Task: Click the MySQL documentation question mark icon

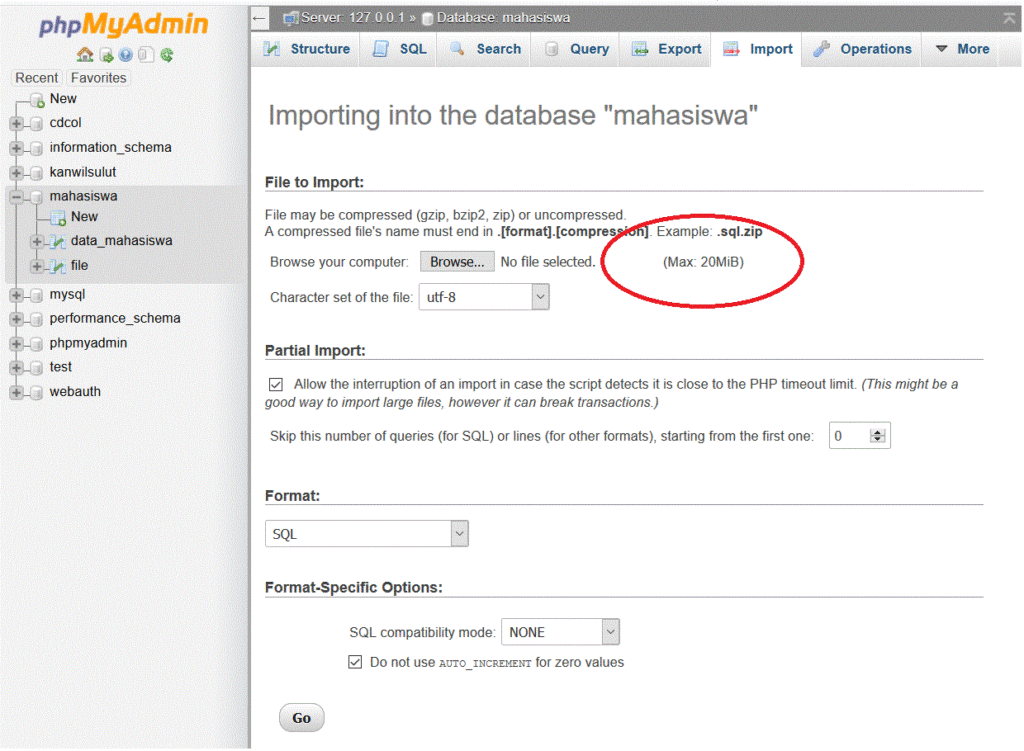Action: pos(125,55)
